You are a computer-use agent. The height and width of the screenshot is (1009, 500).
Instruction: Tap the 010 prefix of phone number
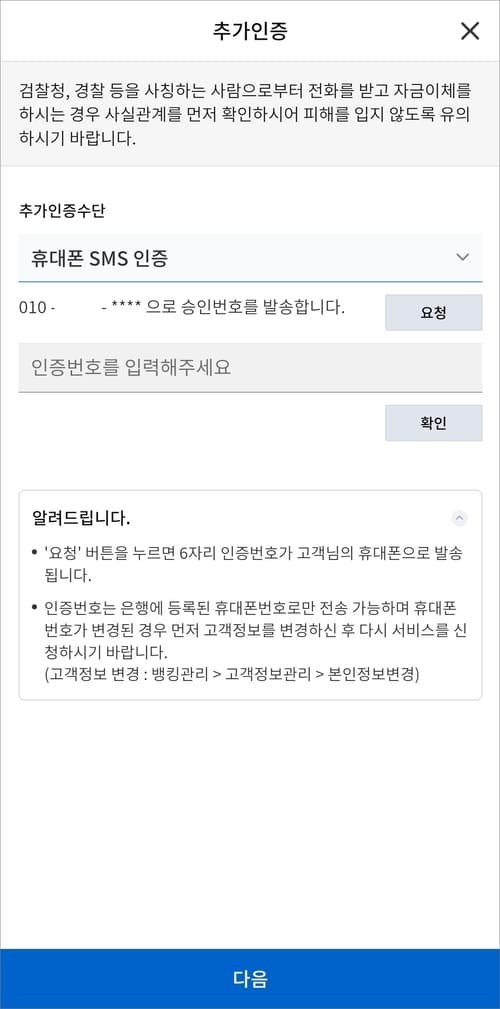tap(37, 308)
